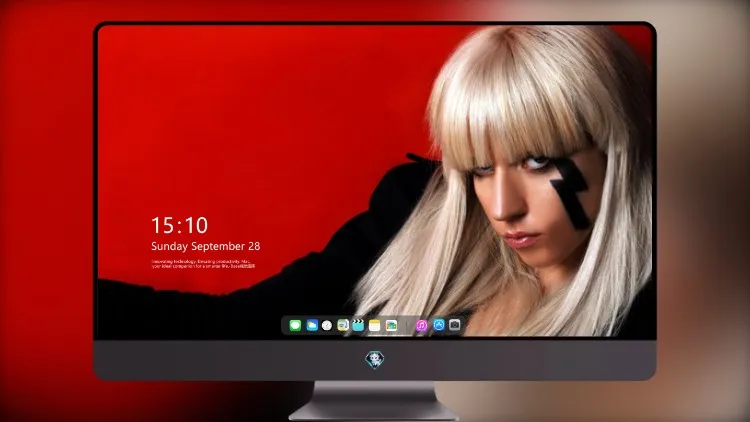Launch the Clock app from the dock

pos(327,325)
